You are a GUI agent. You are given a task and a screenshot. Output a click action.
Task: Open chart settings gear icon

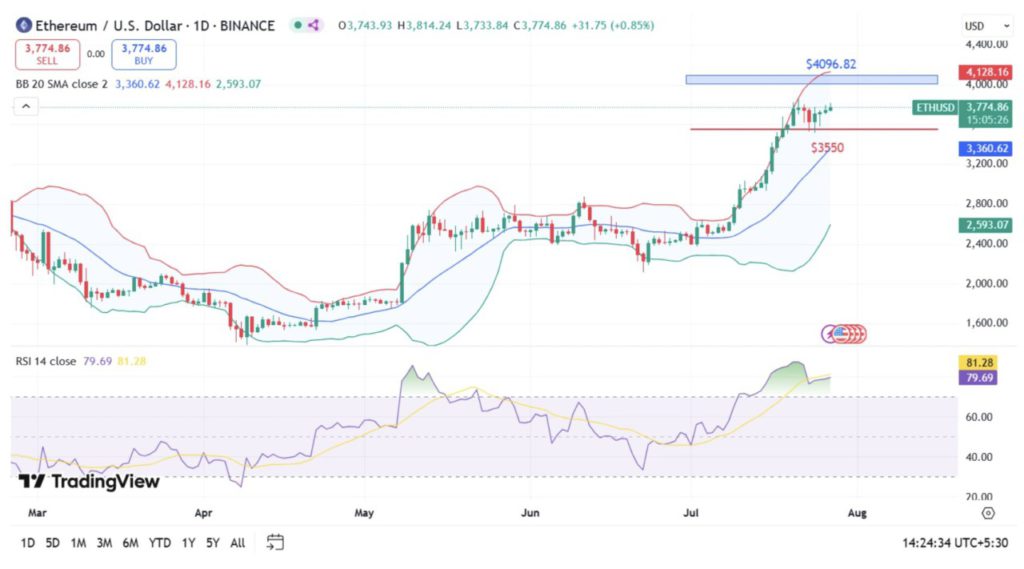(987, 513)
